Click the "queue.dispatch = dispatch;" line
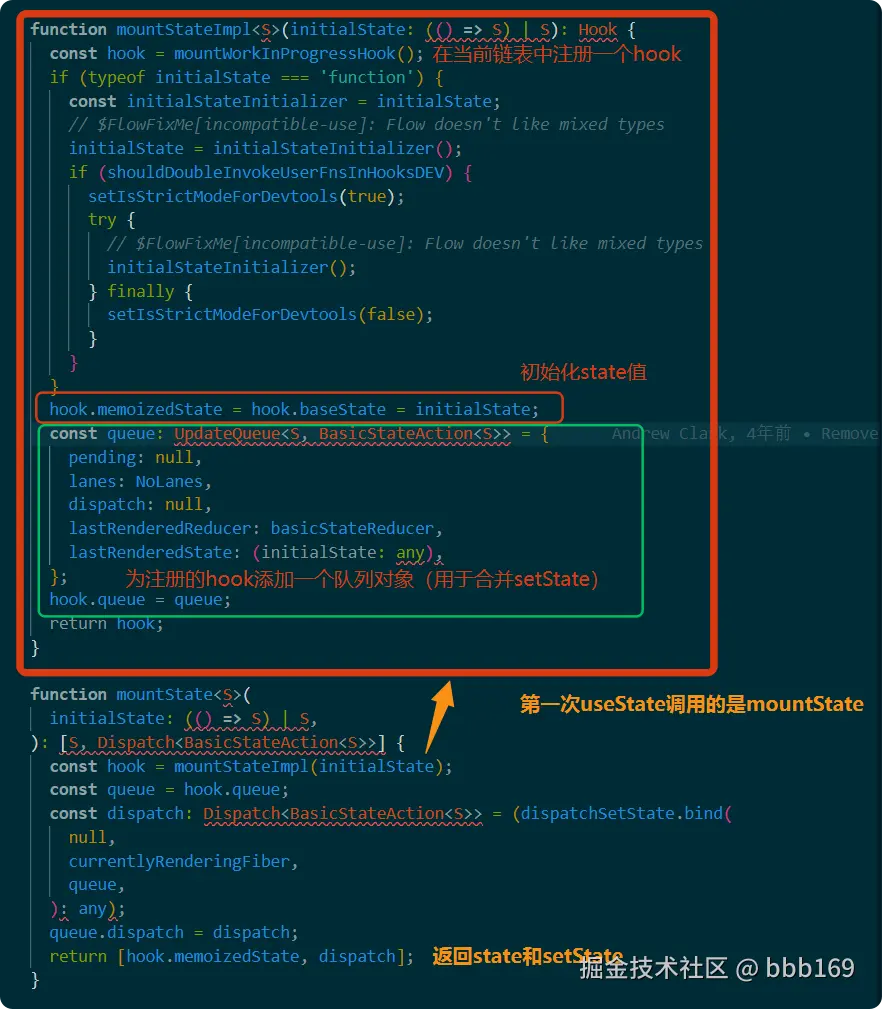 coord(174,932)
